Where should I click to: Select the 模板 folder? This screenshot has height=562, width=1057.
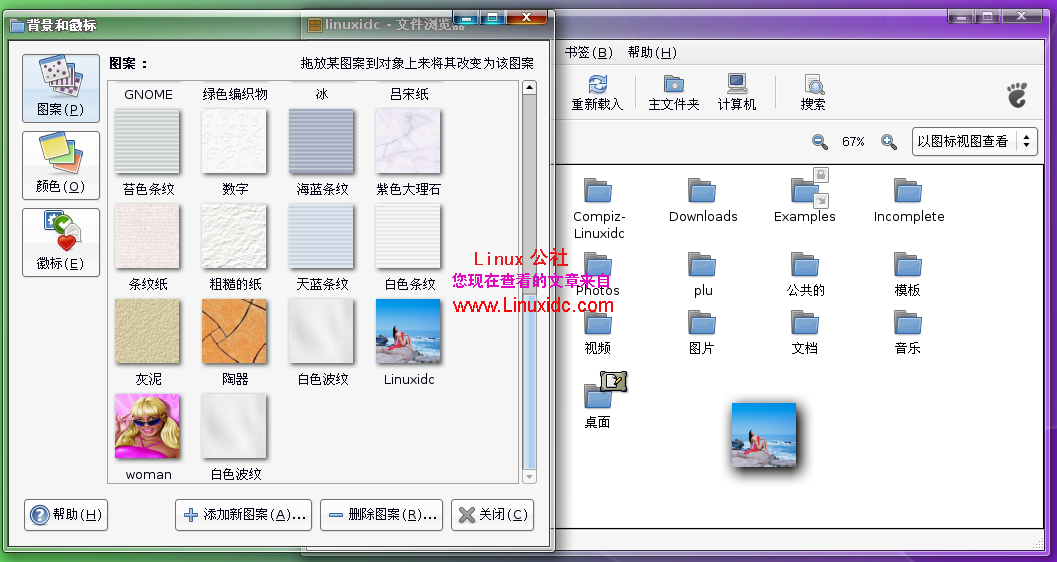908,265
